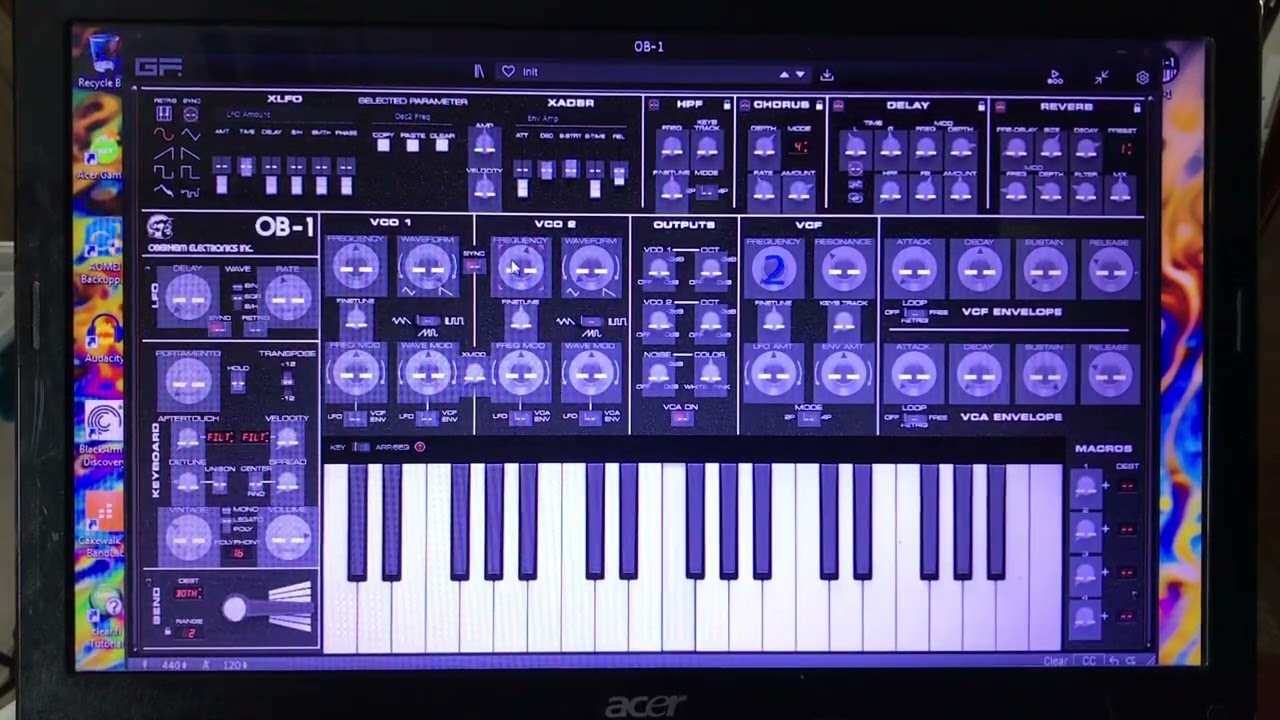This screenshot has height=720, width=1280.
Task: Enable the Chorus effect power button
Action: click(x=744, y=104)
